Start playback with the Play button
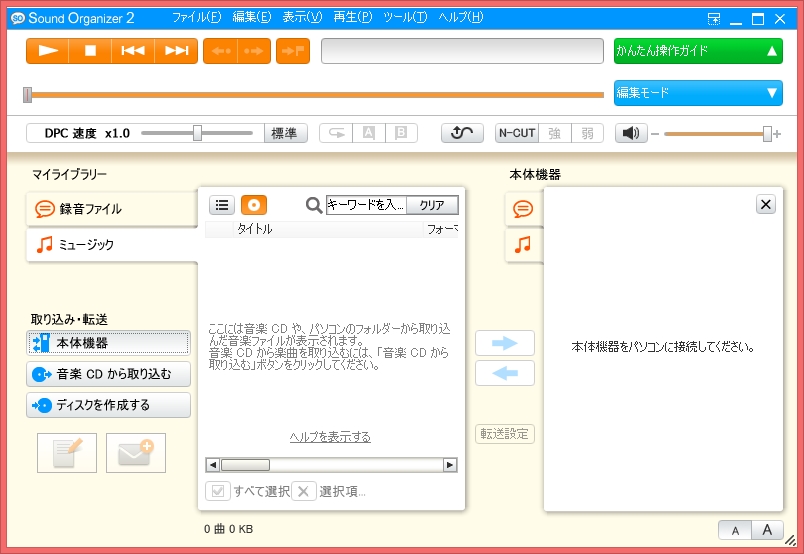 (x=48, y=51)
